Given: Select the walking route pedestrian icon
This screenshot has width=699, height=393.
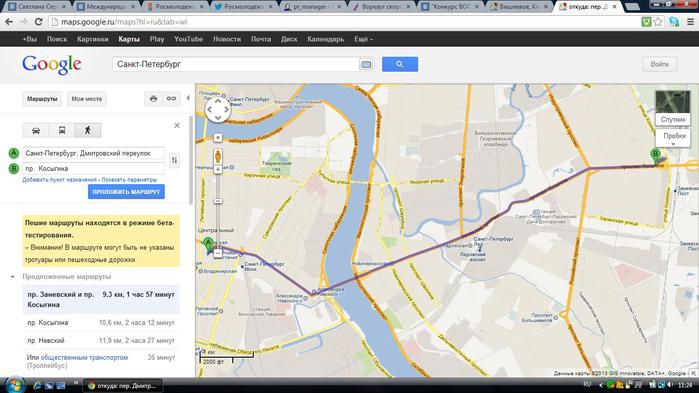Looking at the screenshot, I should coord(88,130).
